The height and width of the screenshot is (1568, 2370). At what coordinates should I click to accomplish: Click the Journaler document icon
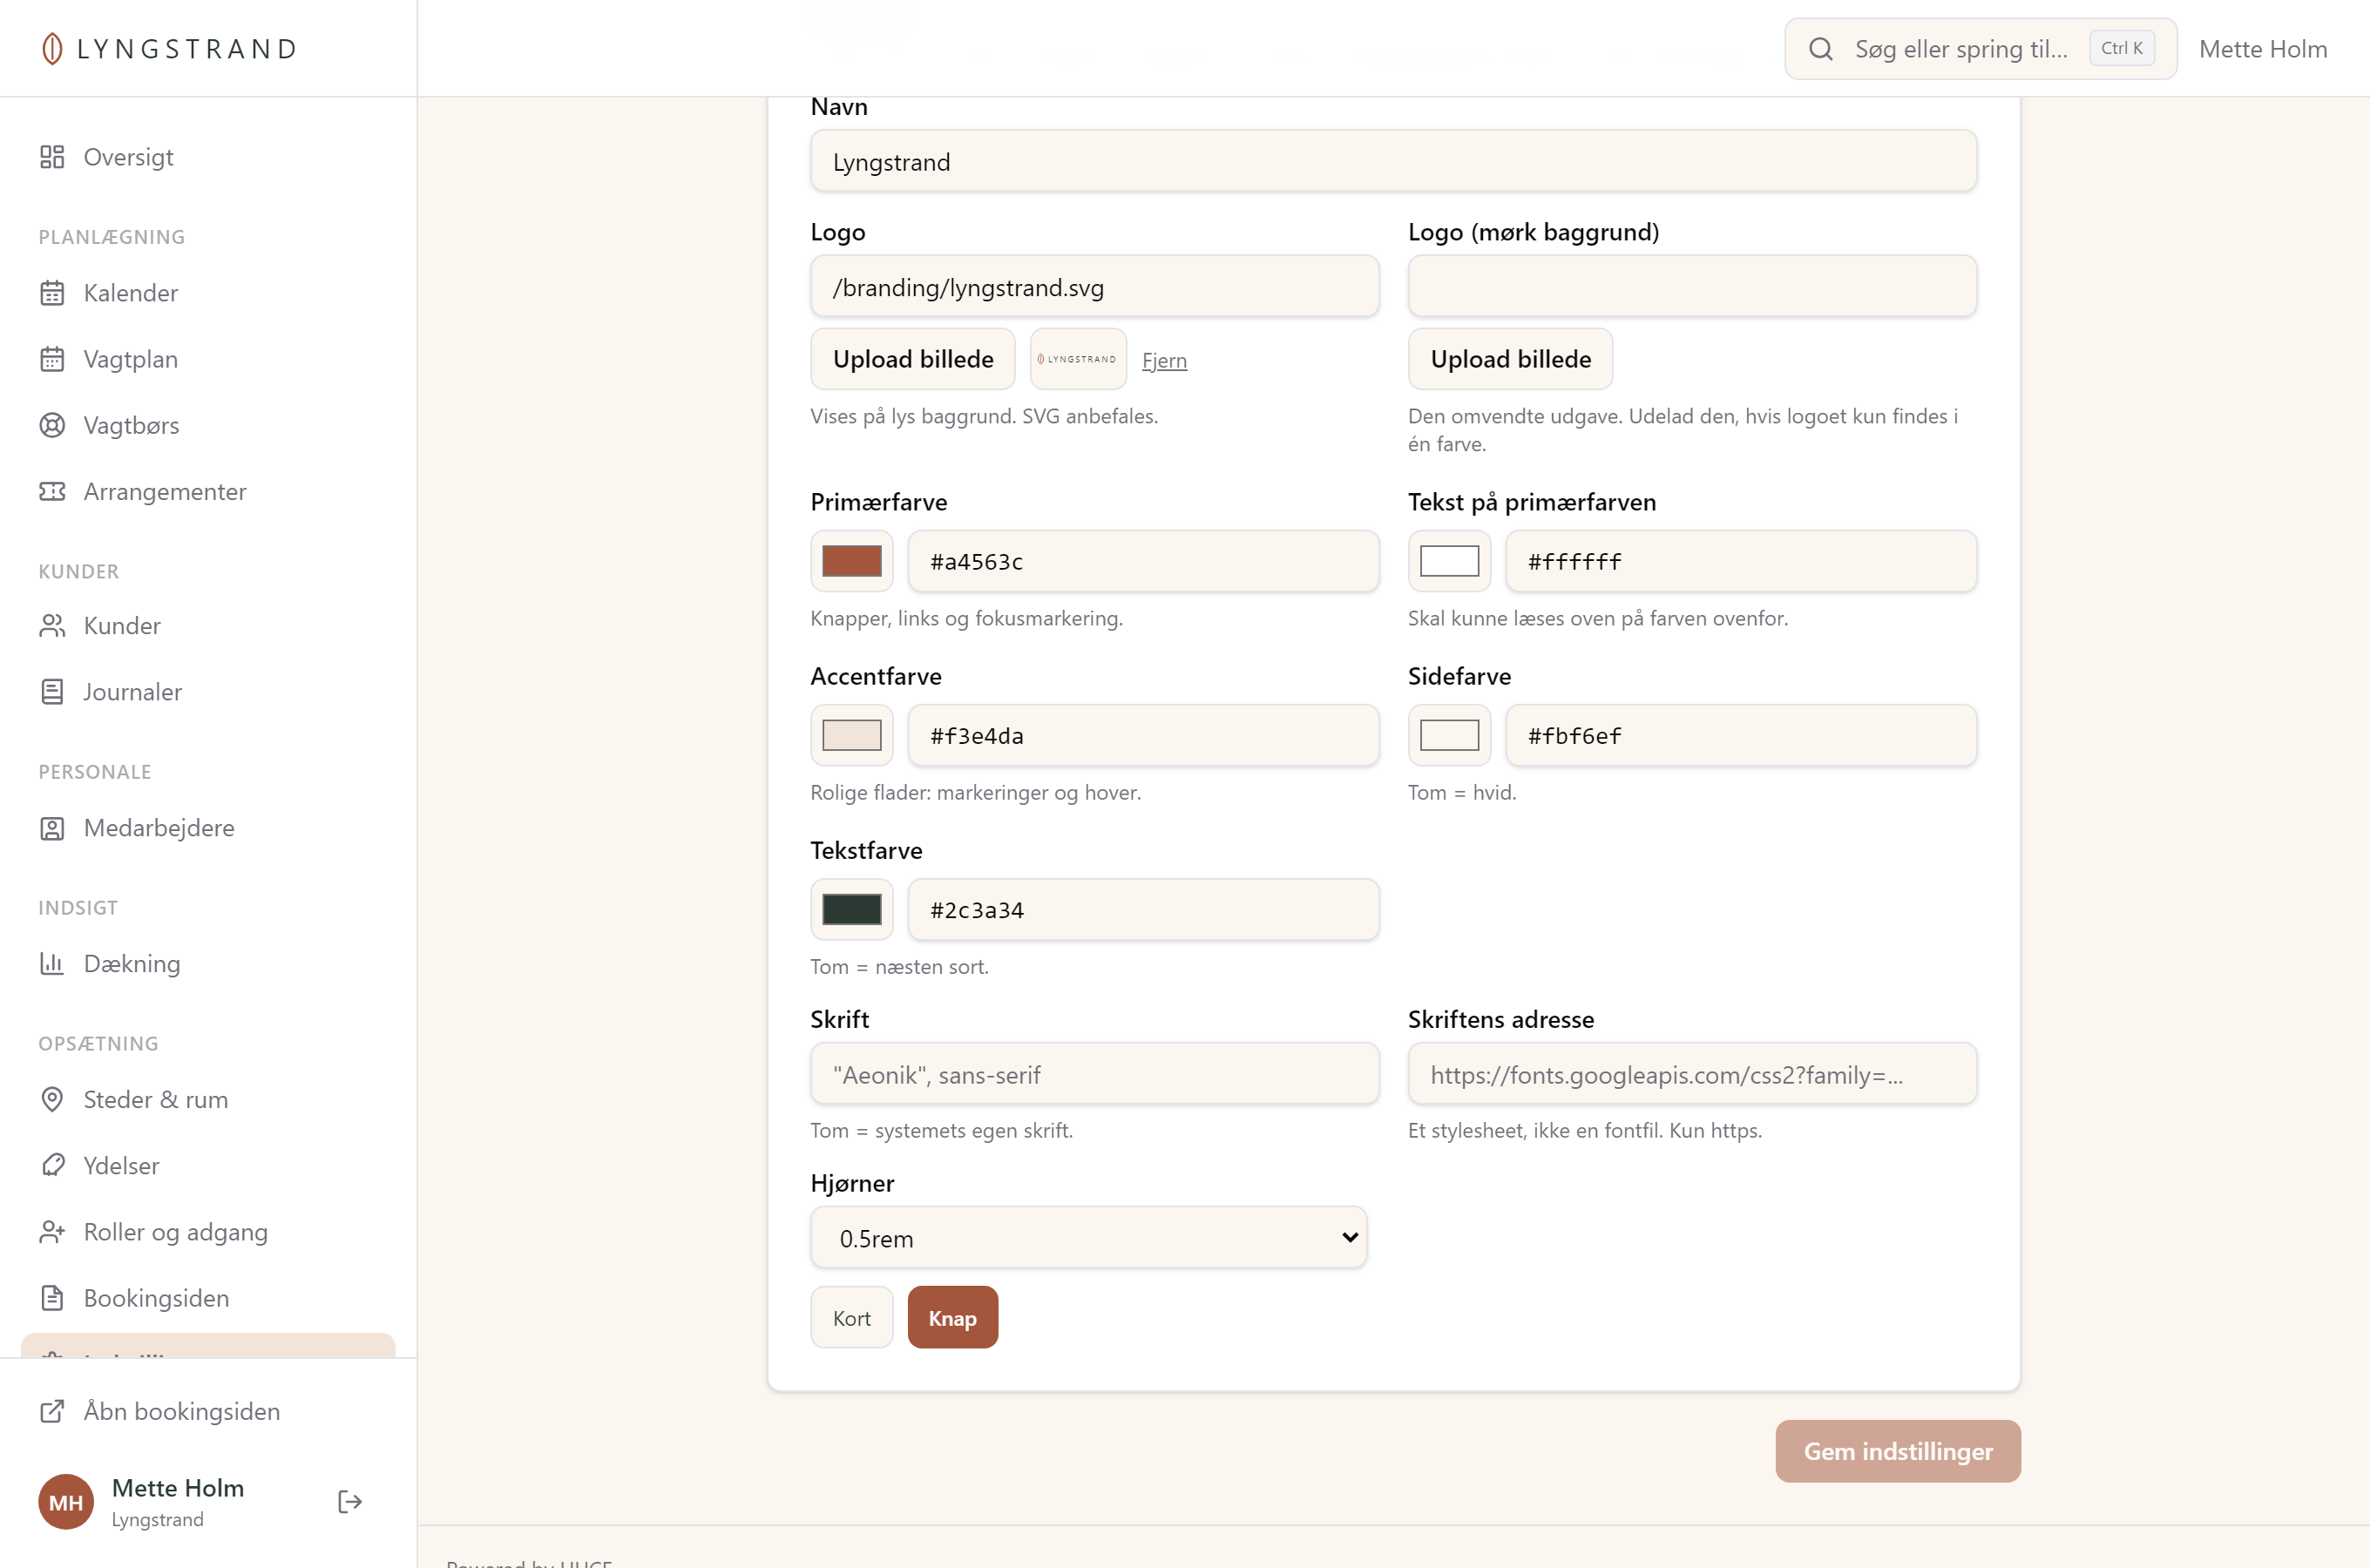pos(52,692)
